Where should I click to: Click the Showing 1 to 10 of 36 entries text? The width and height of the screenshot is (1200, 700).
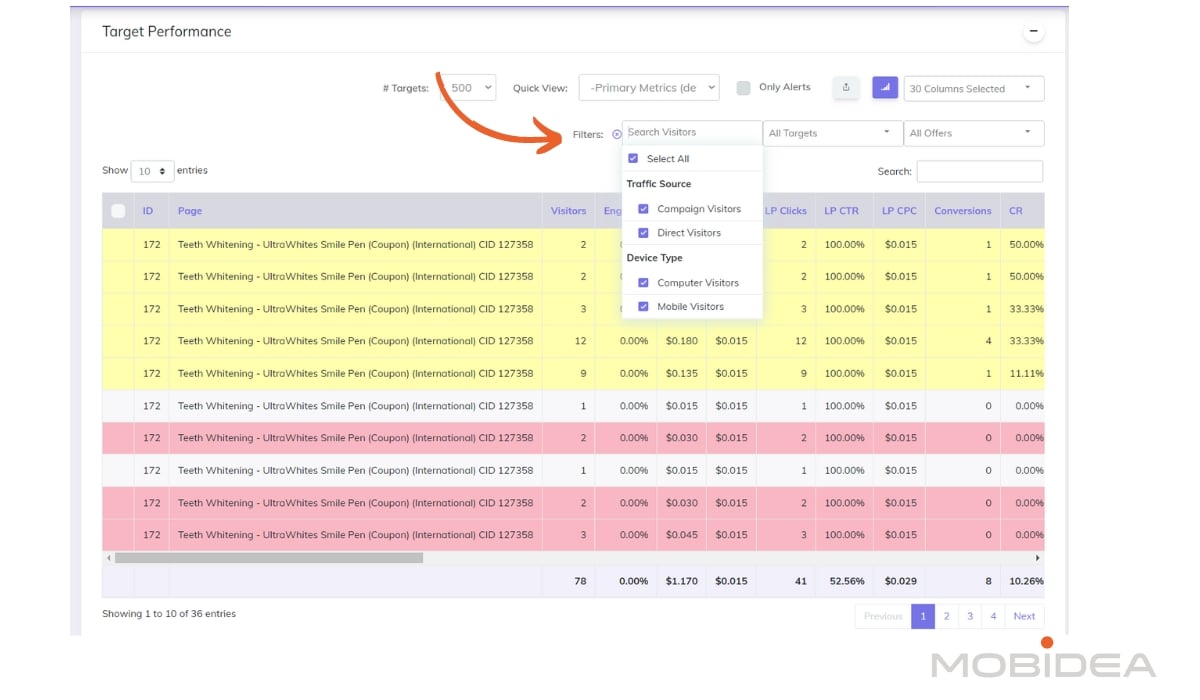(x=169, y=614)
